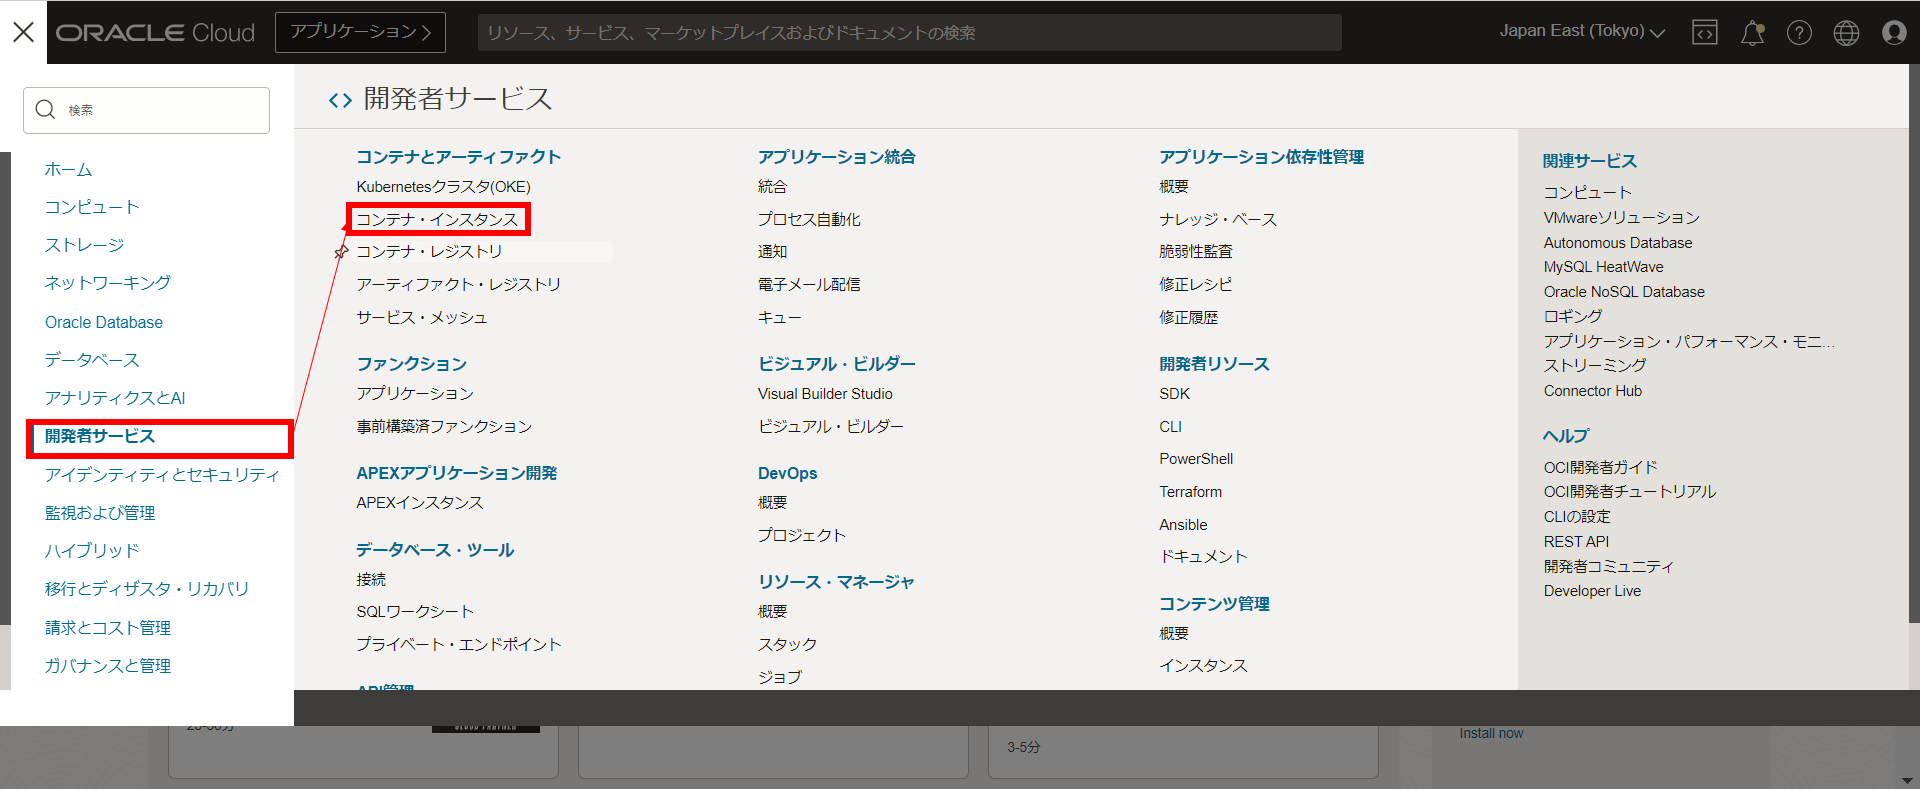Open ドキュメント link under 開発者リソース
1920x789 pixels.
coord(1203,557)
